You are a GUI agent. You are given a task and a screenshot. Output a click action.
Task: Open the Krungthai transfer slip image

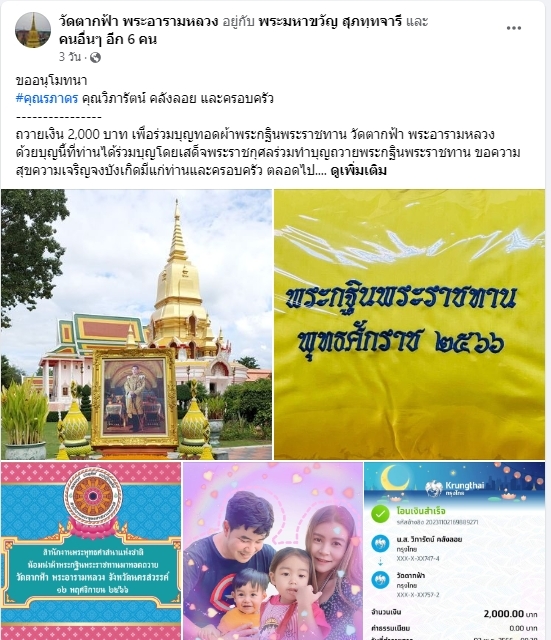tap(455, 551)
